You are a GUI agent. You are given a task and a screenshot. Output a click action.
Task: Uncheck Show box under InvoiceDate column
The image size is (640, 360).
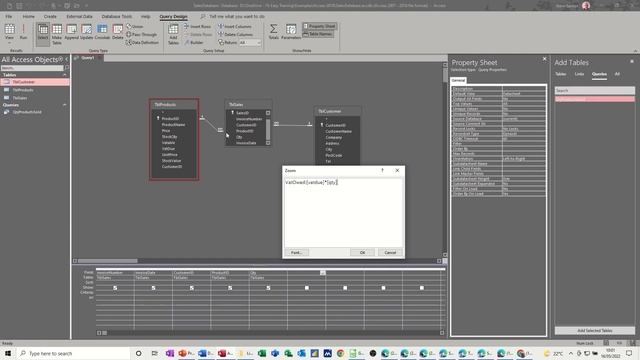(153, 288)
